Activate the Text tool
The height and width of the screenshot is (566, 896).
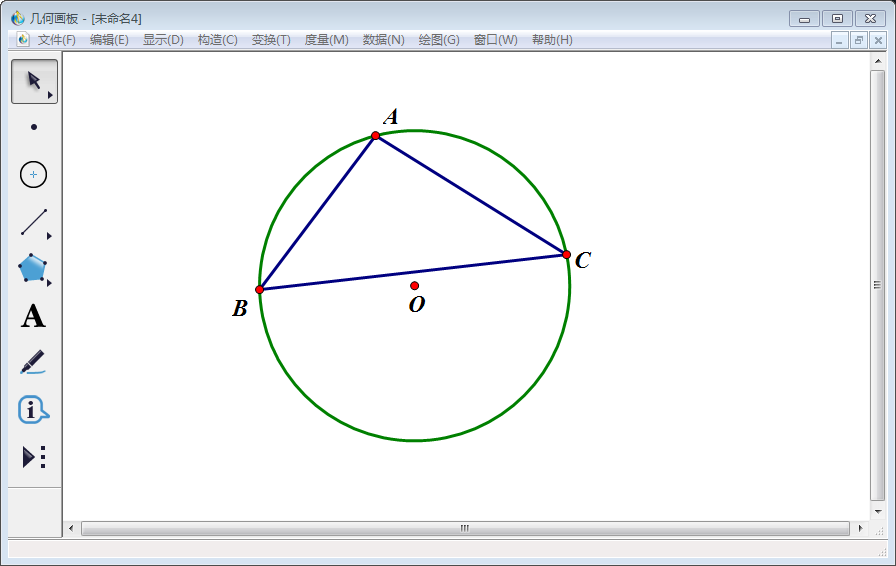33,316
